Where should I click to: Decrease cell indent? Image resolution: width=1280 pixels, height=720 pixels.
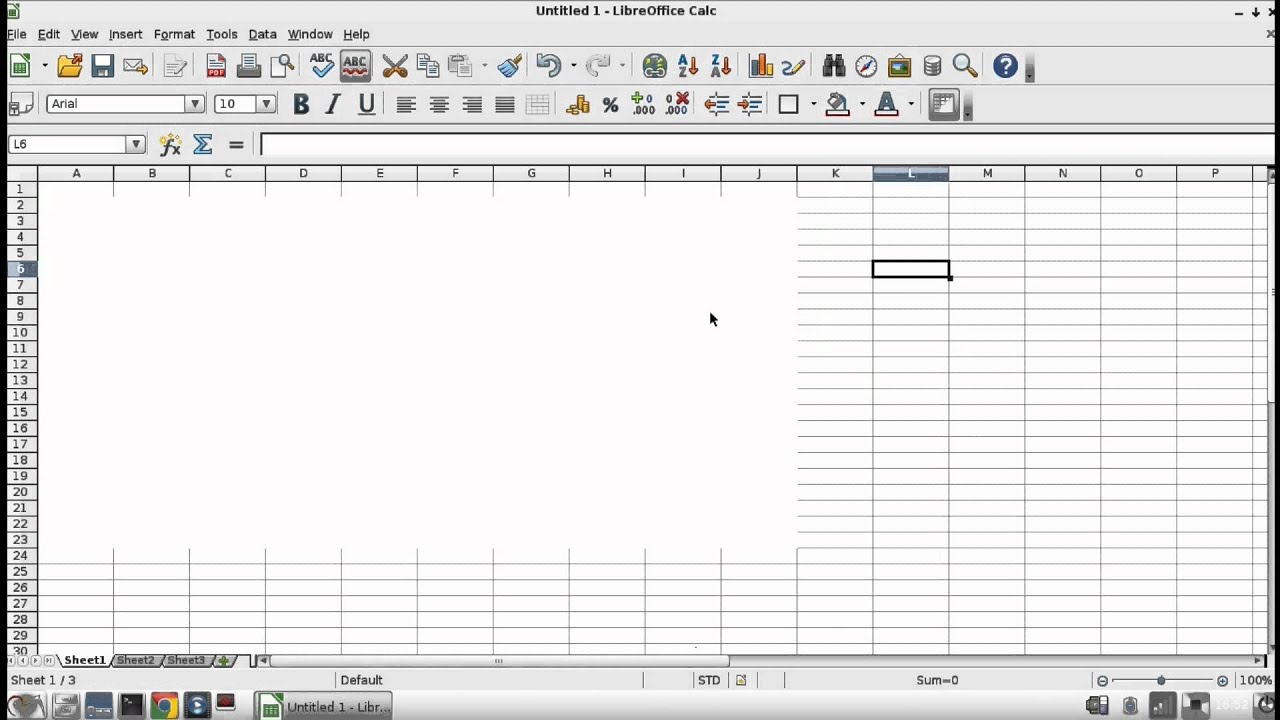717,104
